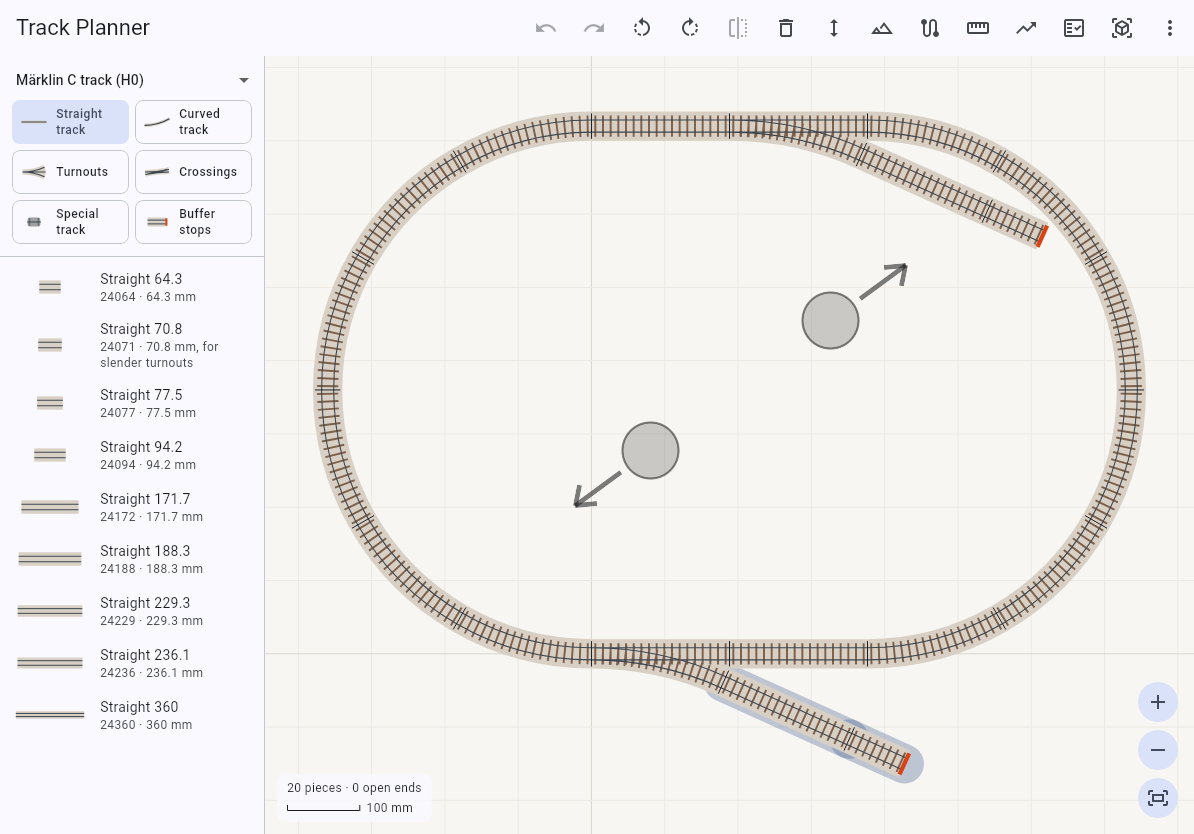
Task: Click the upper-right gray circle handle
Action: (x=831, y=321)
